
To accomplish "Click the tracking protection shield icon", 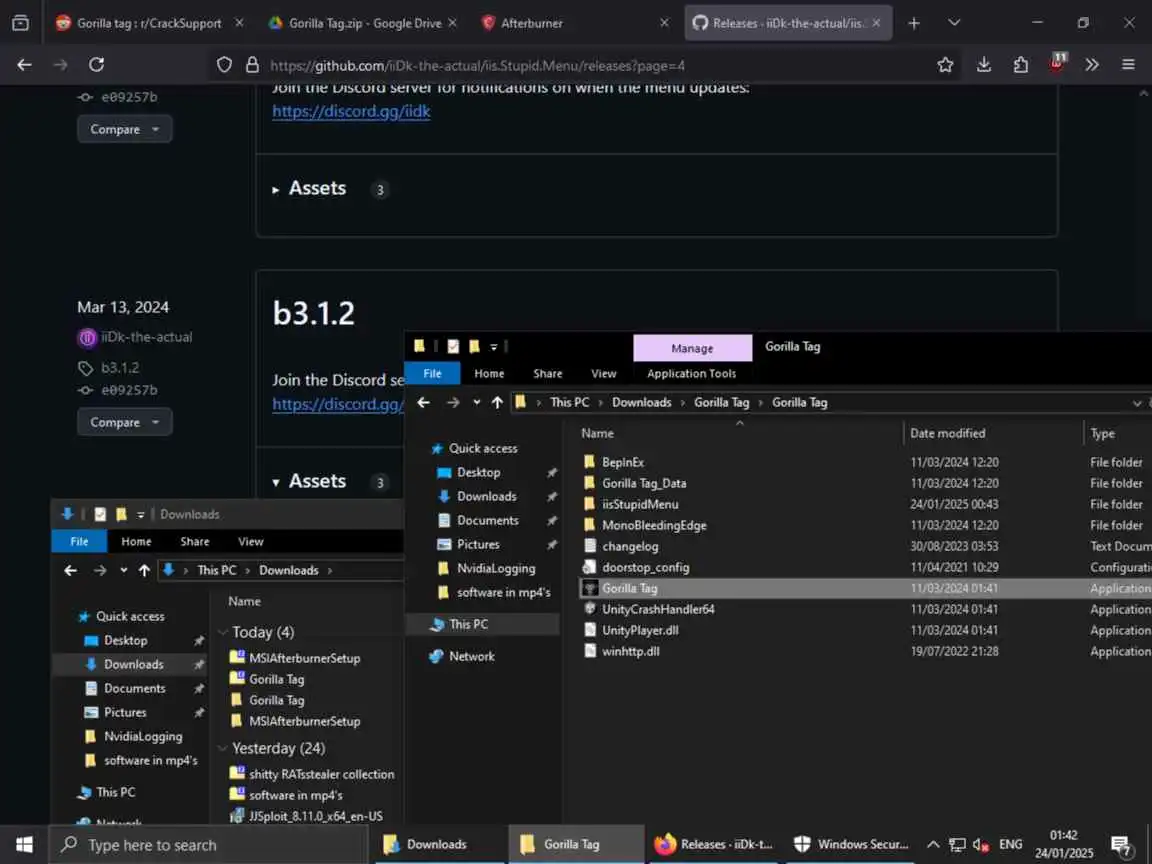I will click(224, 65).
